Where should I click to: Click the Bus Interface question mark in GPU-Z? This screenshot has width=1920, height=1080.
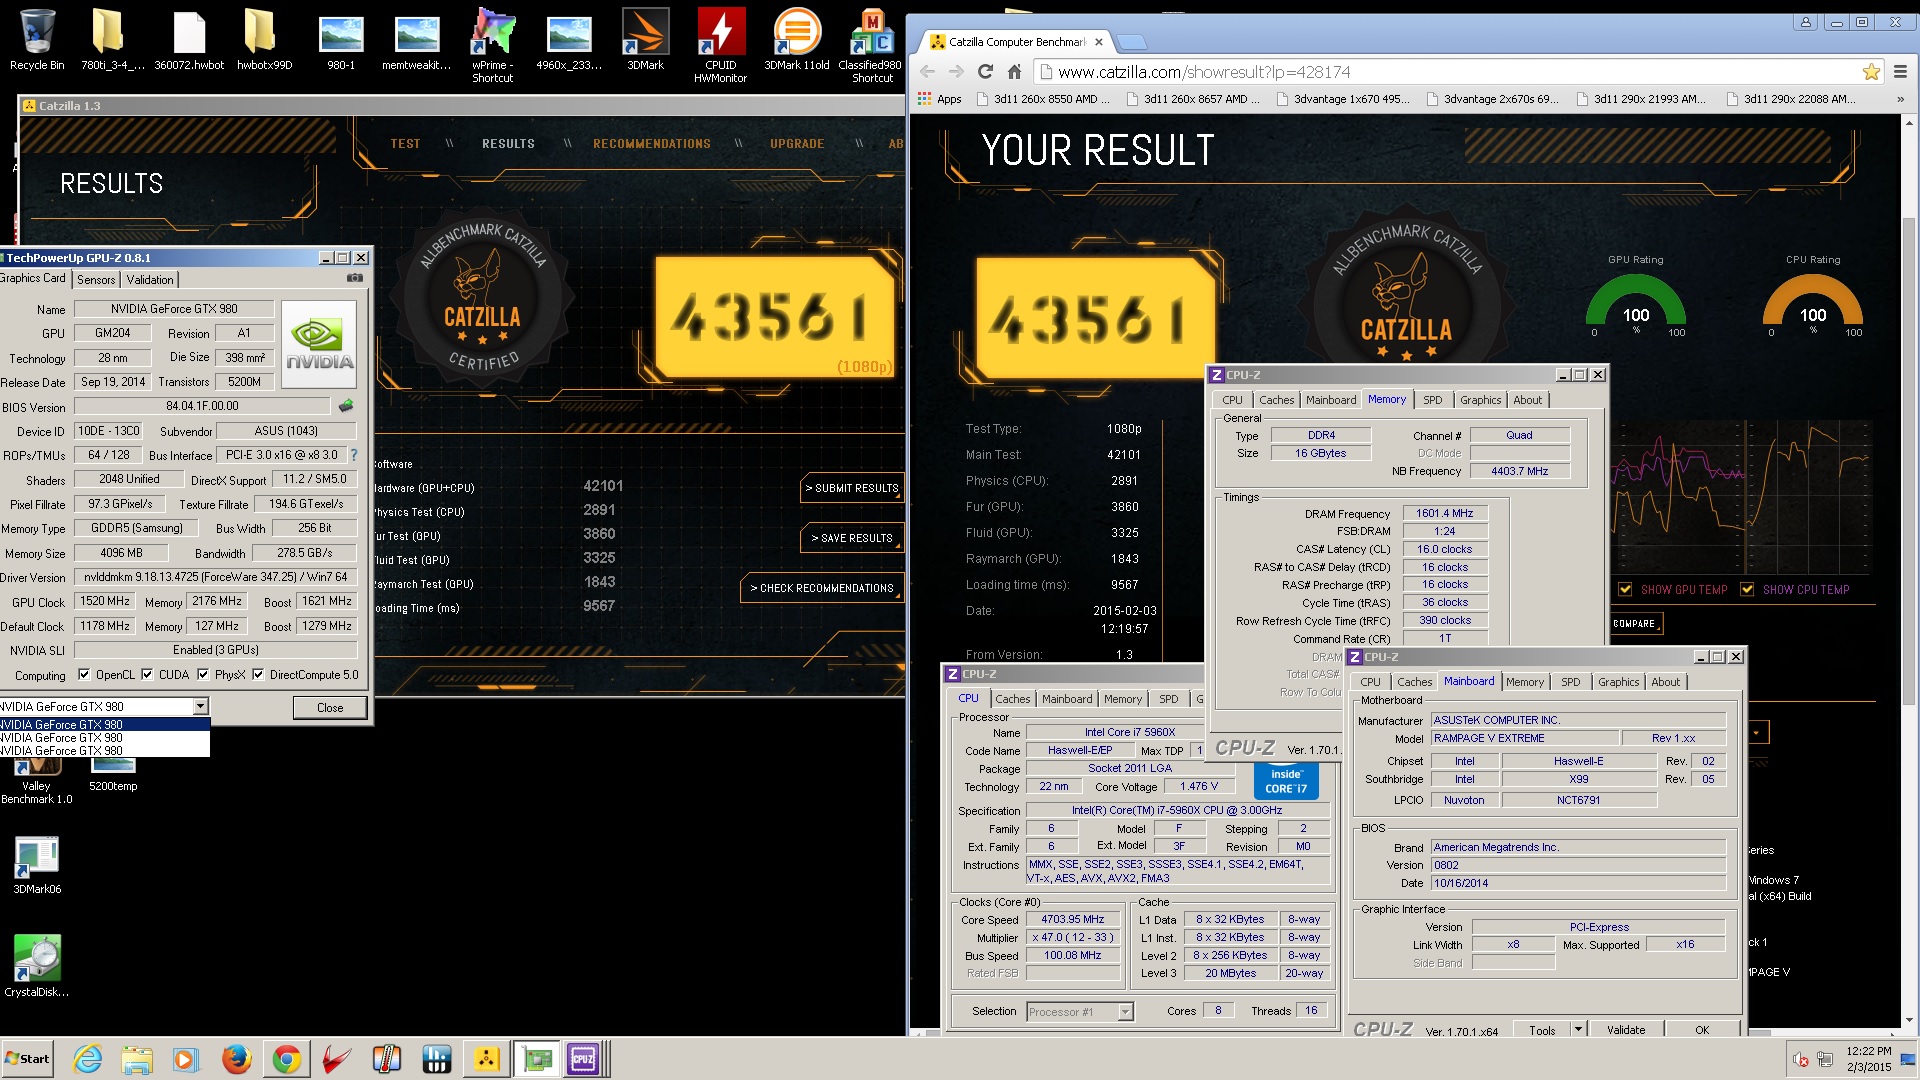pos(353,455)
